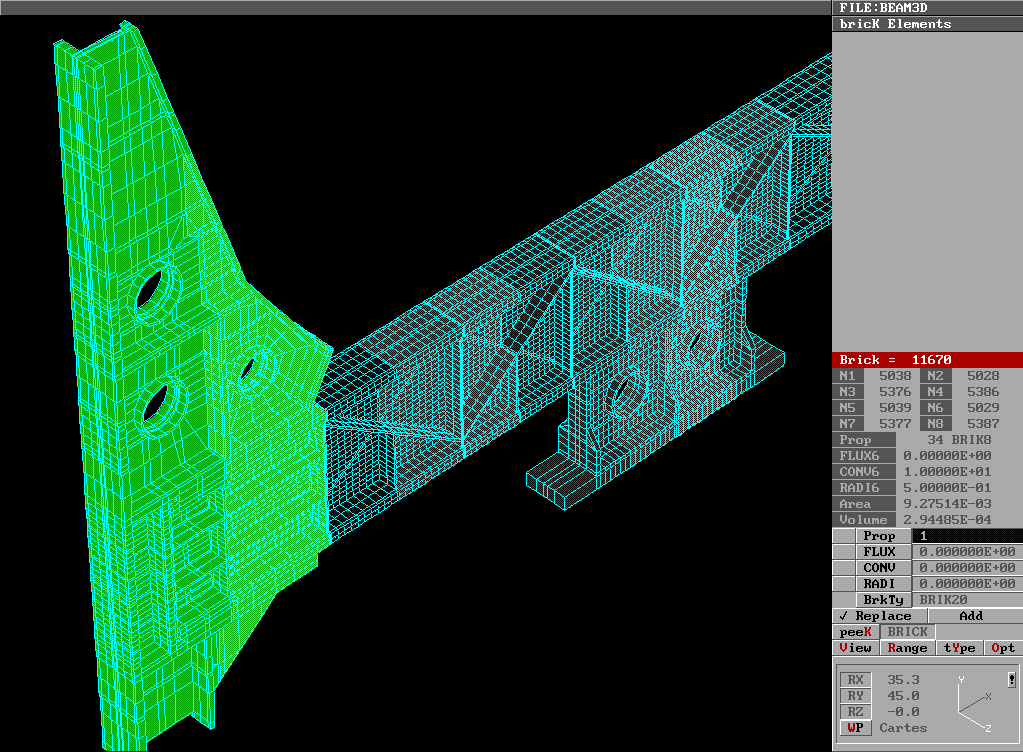
Task: Open the tYpe selector
Action: click(x=958, y=648)
